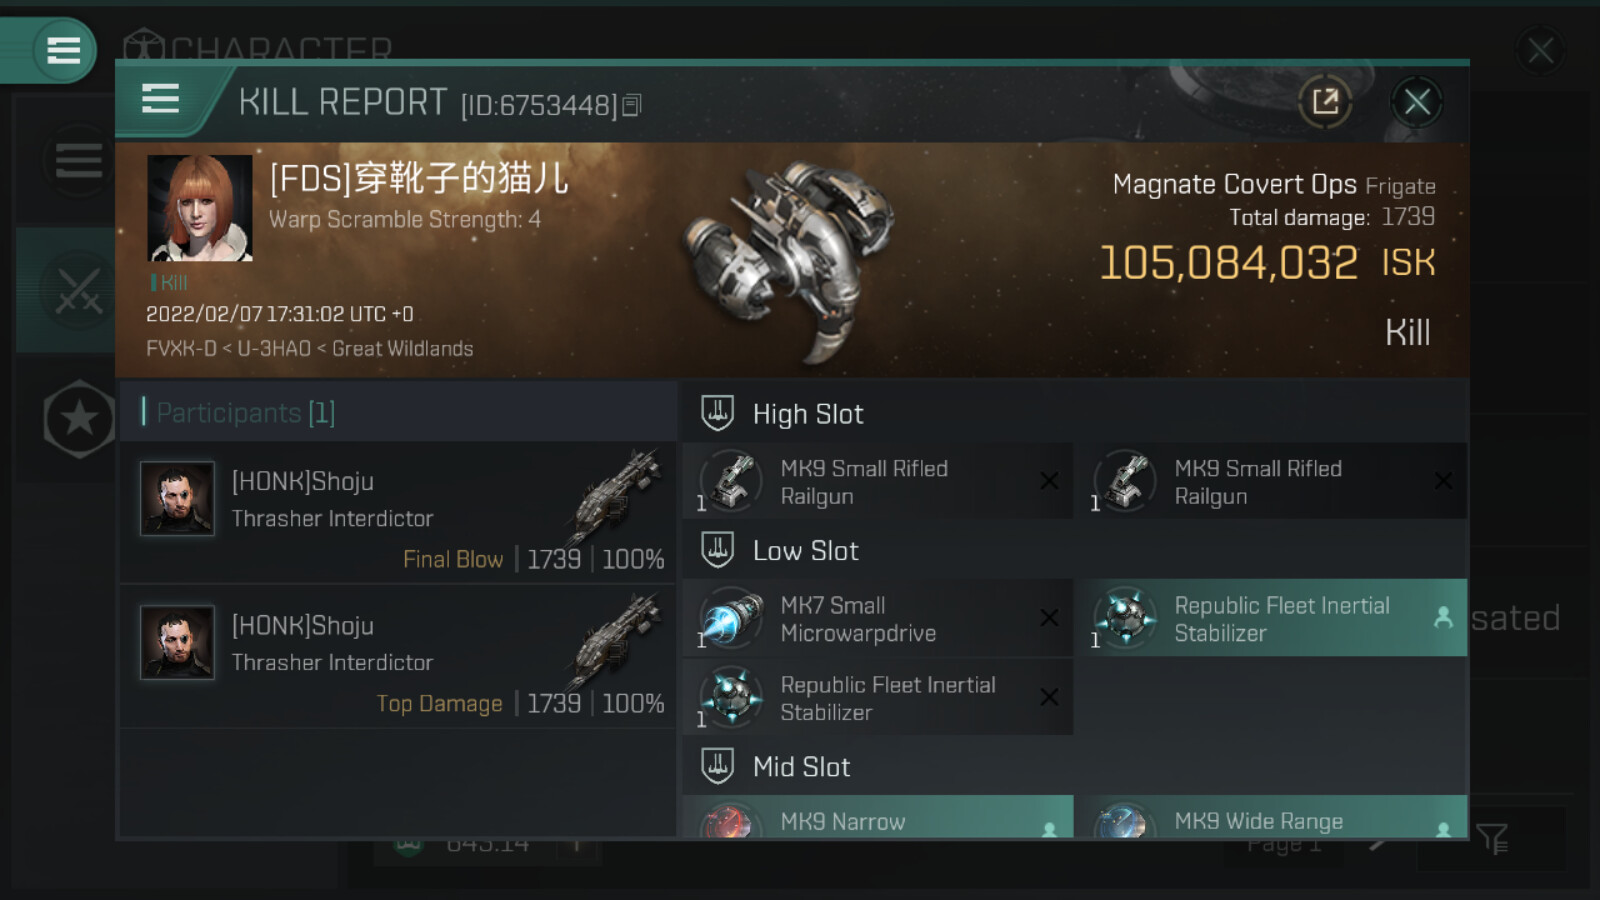The height and width of the screenshot is (900, 1600).
Task: Copy the kill report ID
Action: pyautogui.click(x=632, y=105)
